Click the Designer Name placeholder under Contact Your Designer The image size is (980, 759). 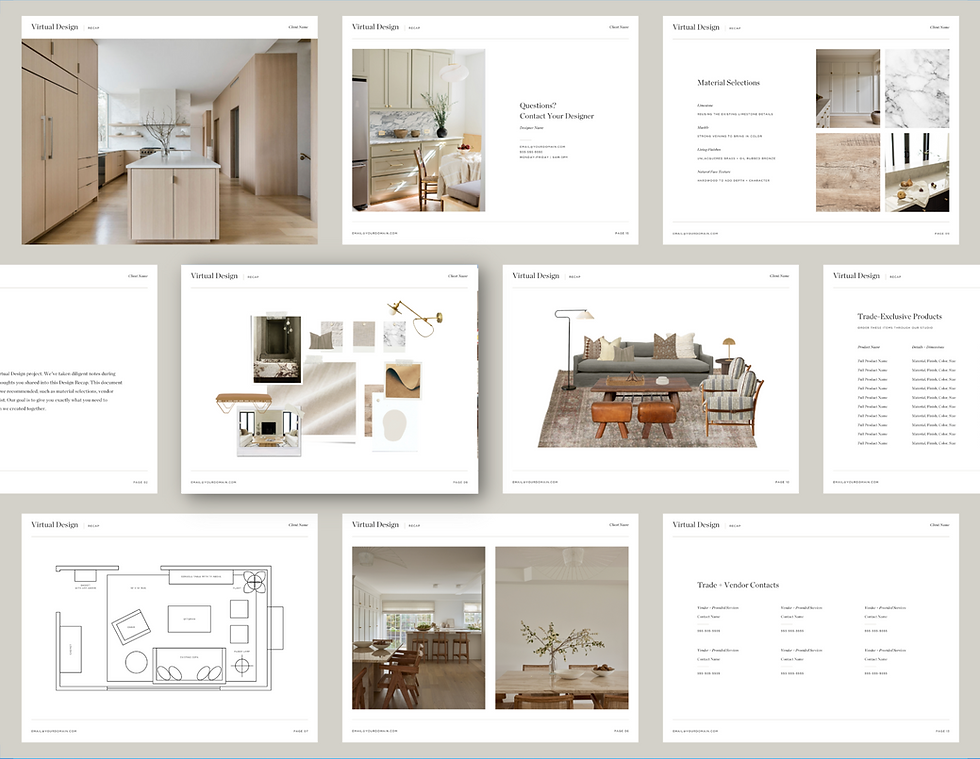coord(531,128)
